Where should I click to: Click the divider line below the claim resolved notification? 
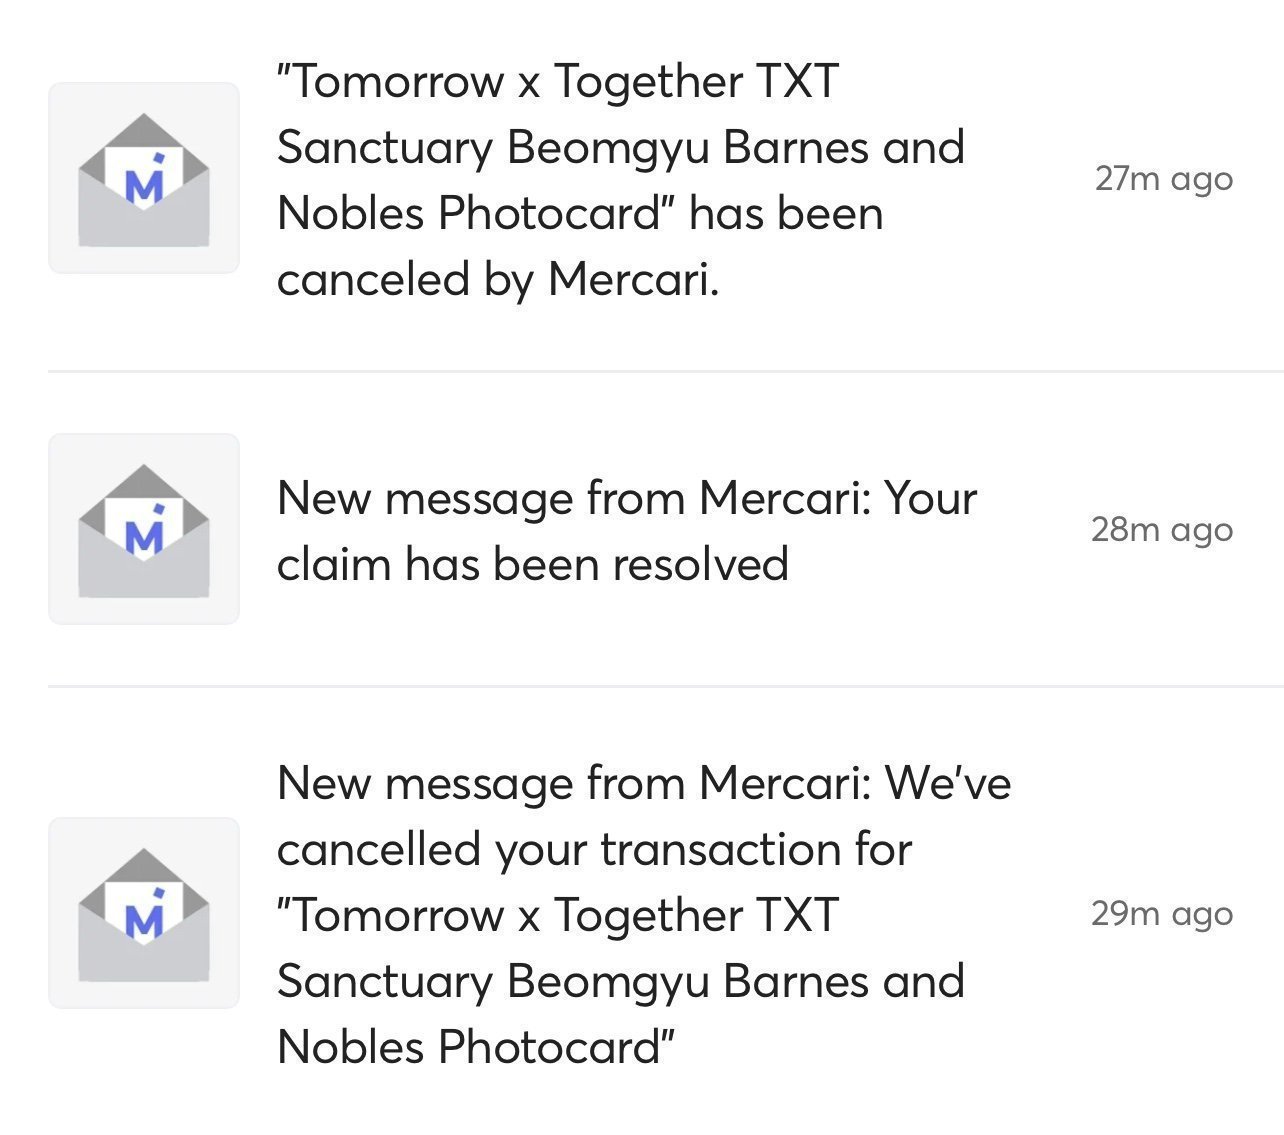(x=666, y=686)
